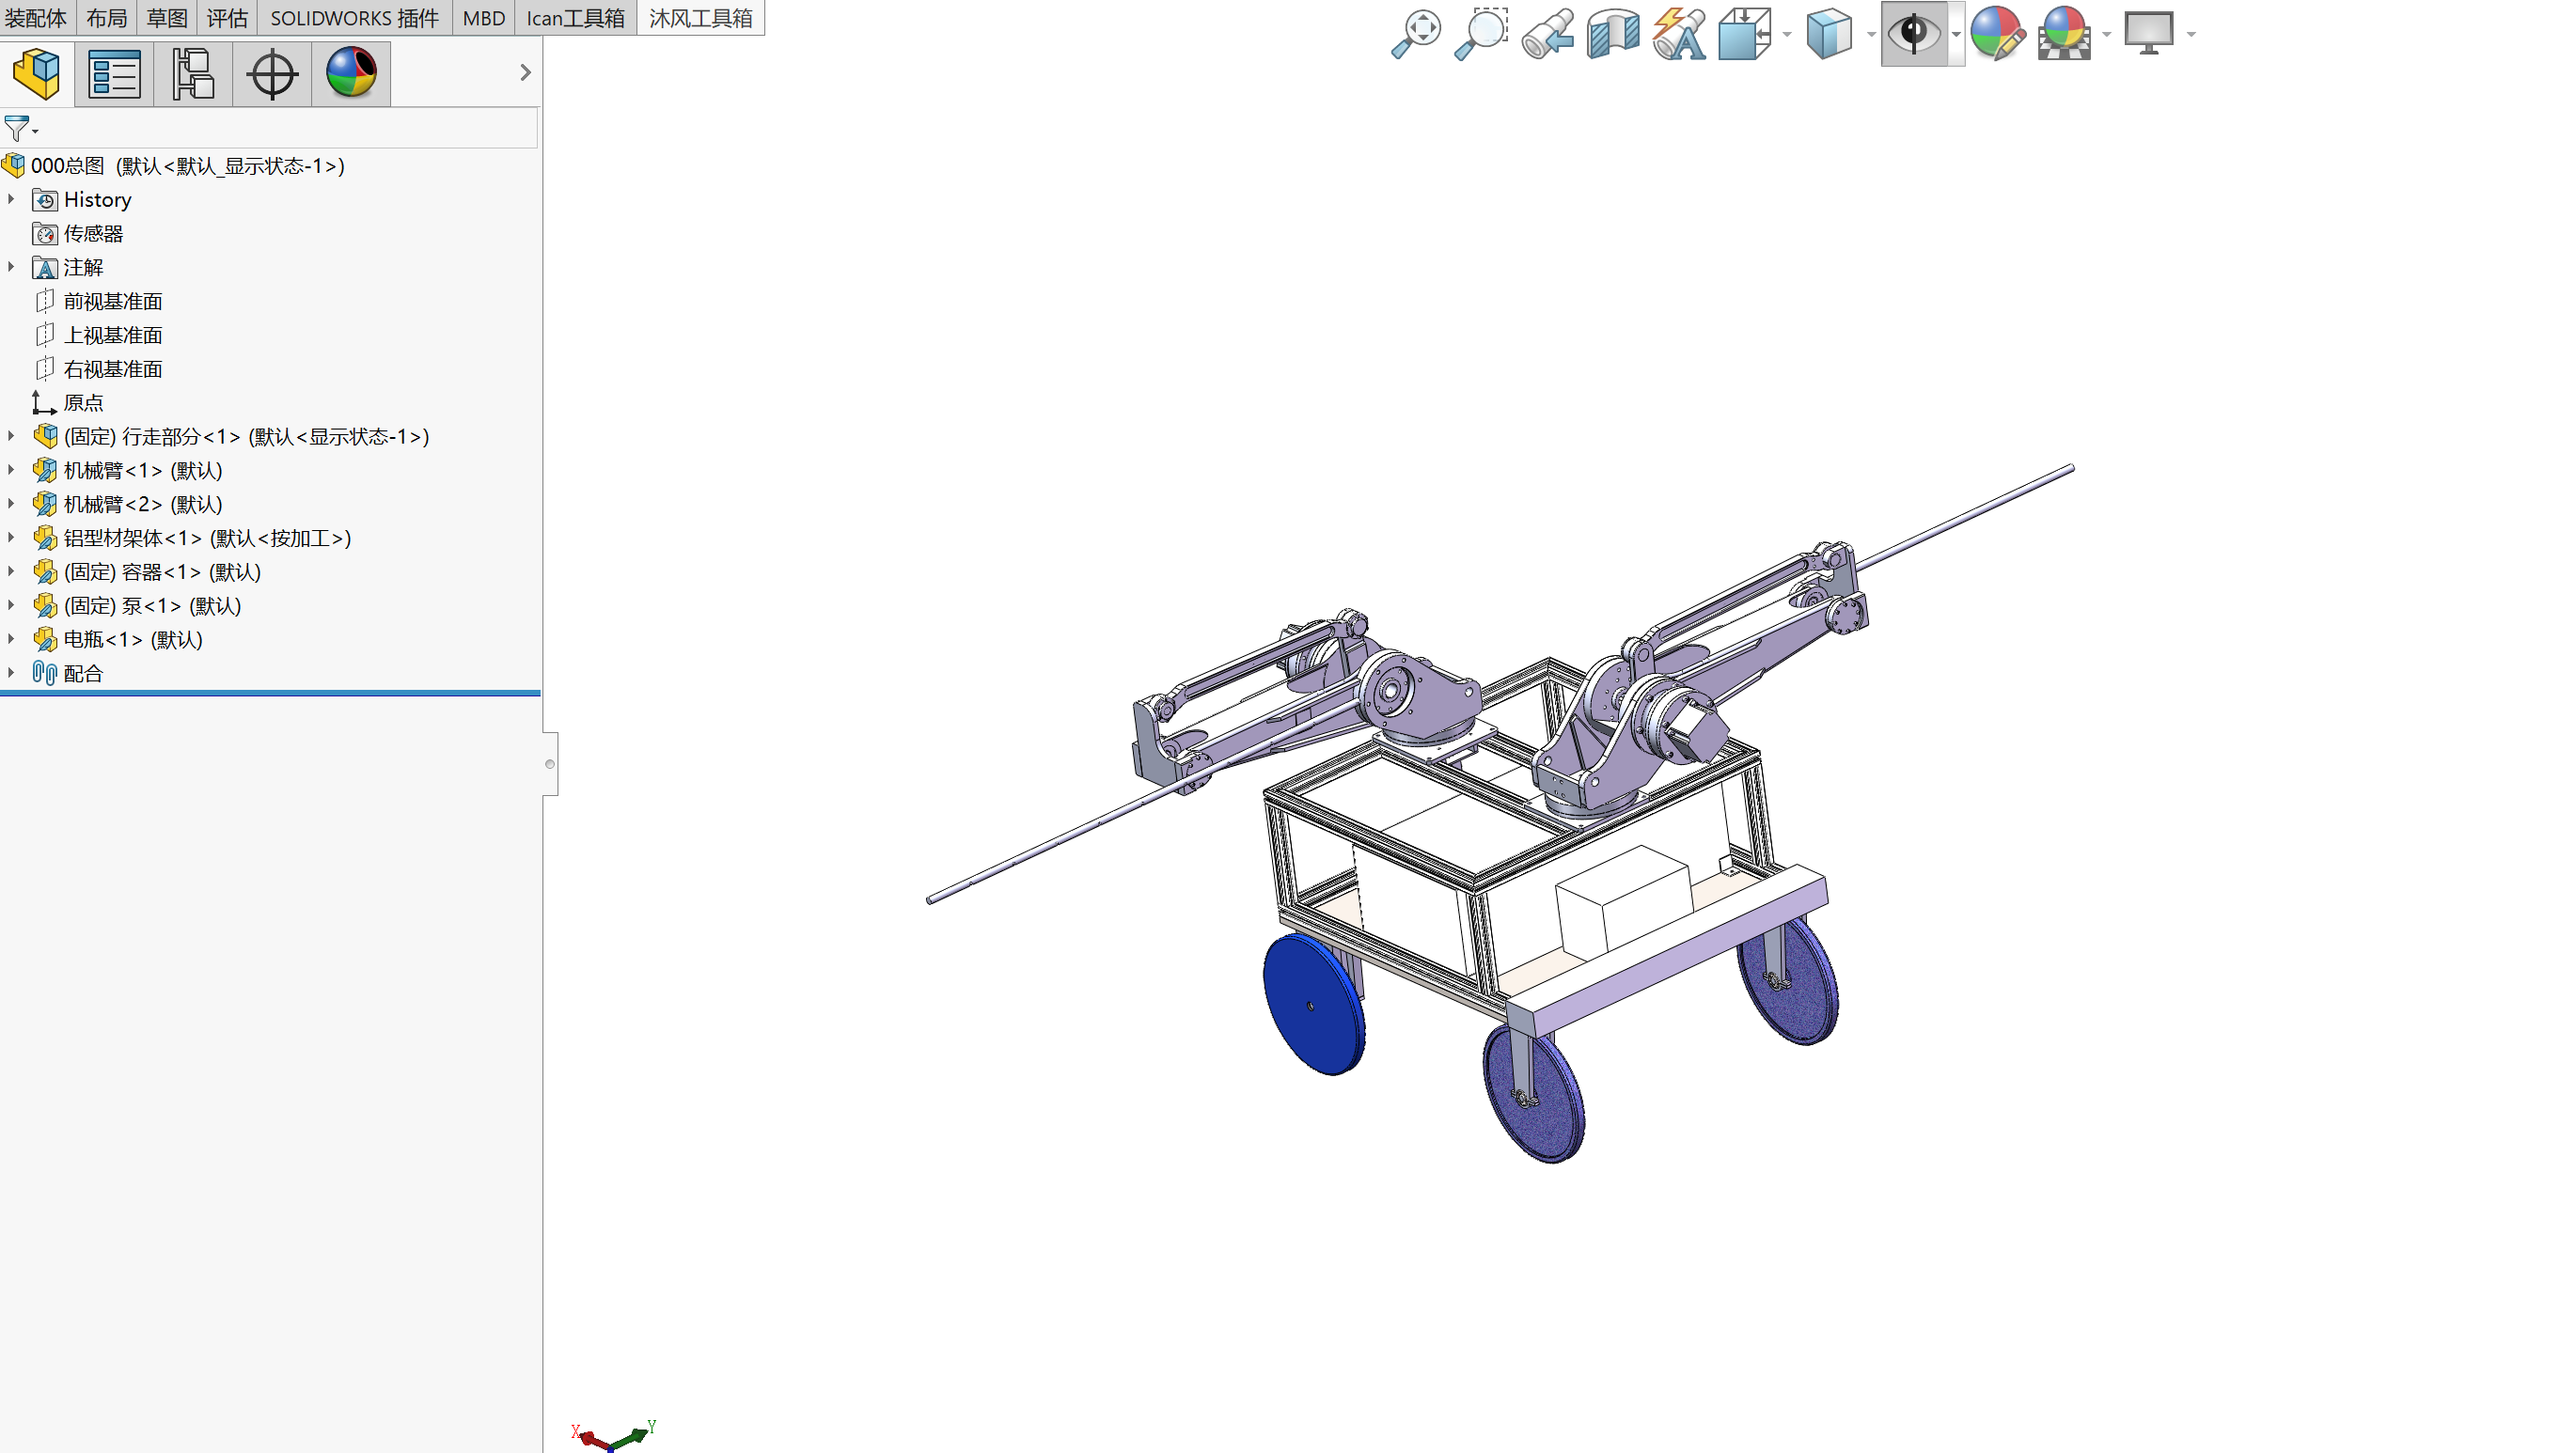This screenshot has height=1453, width=2576.
Task: Open the tree filter funnel dropdown
Action: click(21, 129)
